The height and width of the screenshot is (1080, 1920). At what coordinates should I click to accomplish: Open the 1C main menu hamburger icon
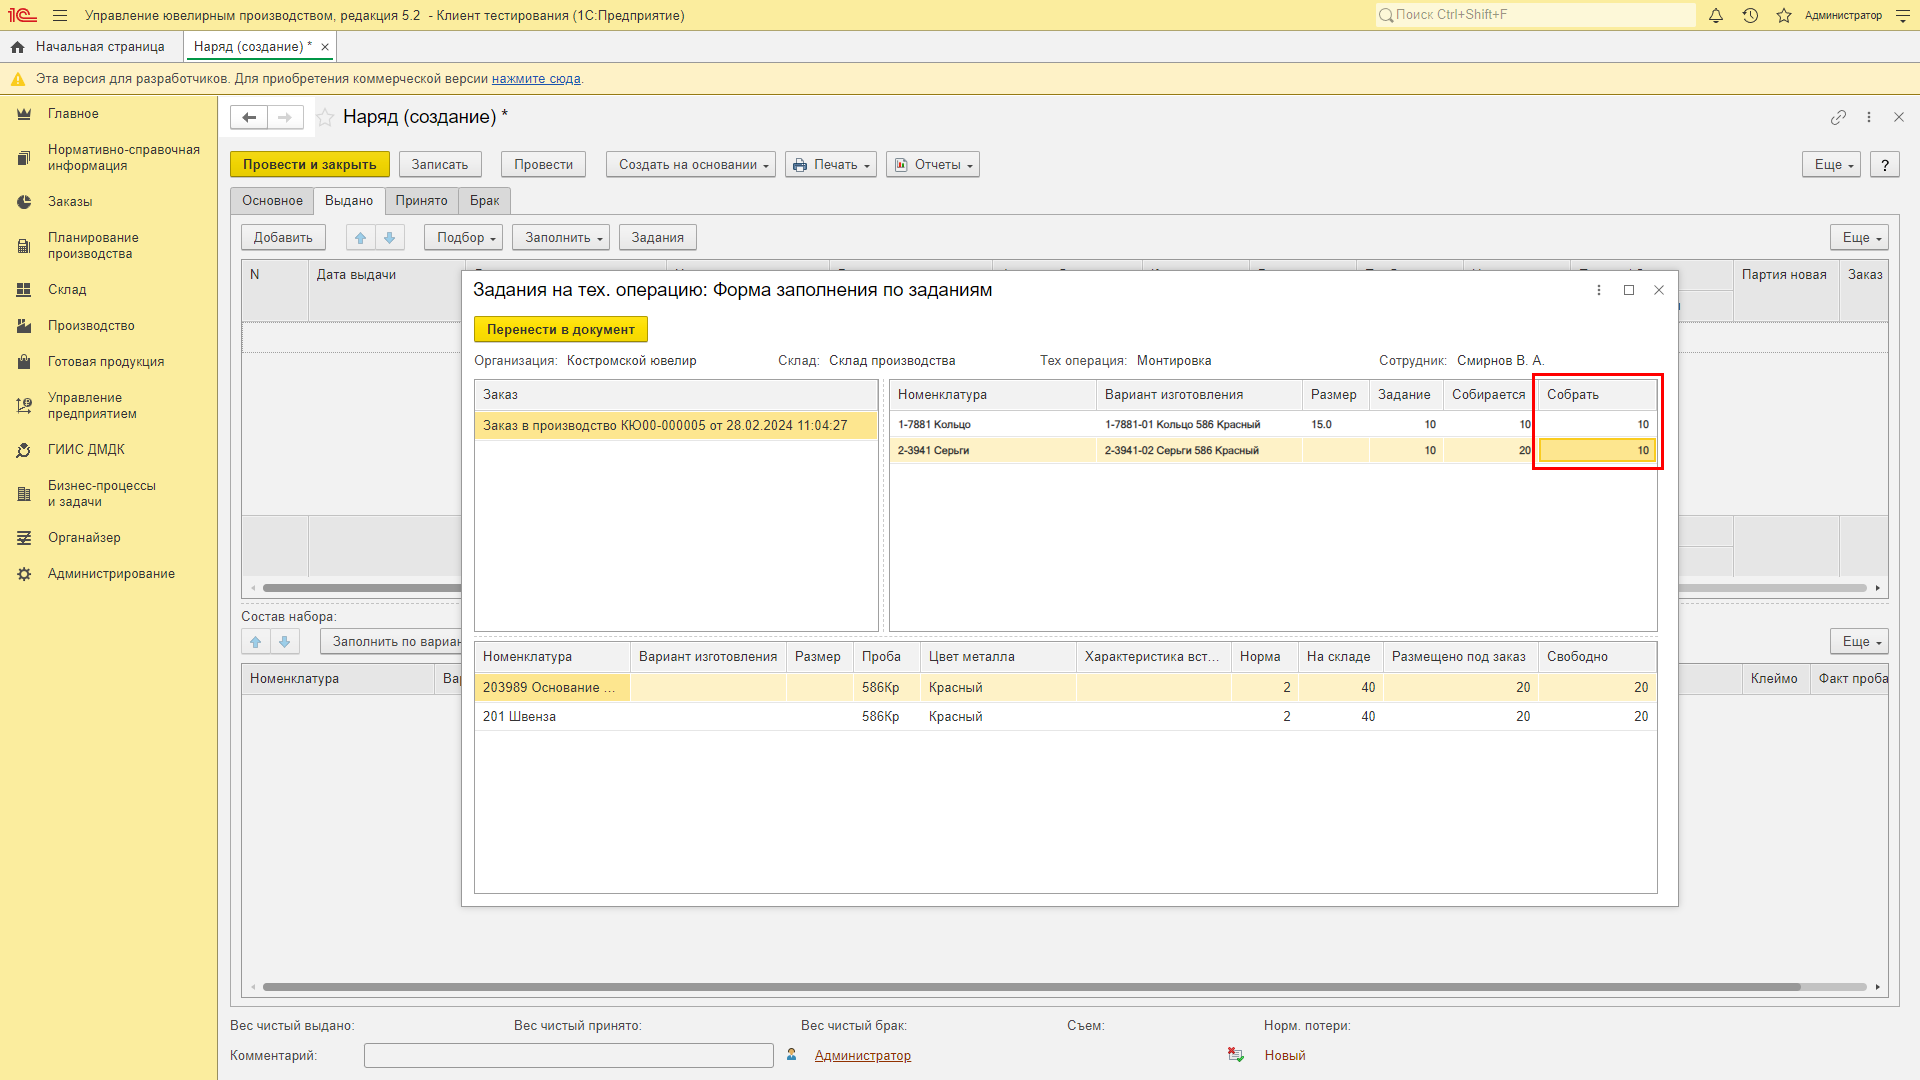coord(60,16)
